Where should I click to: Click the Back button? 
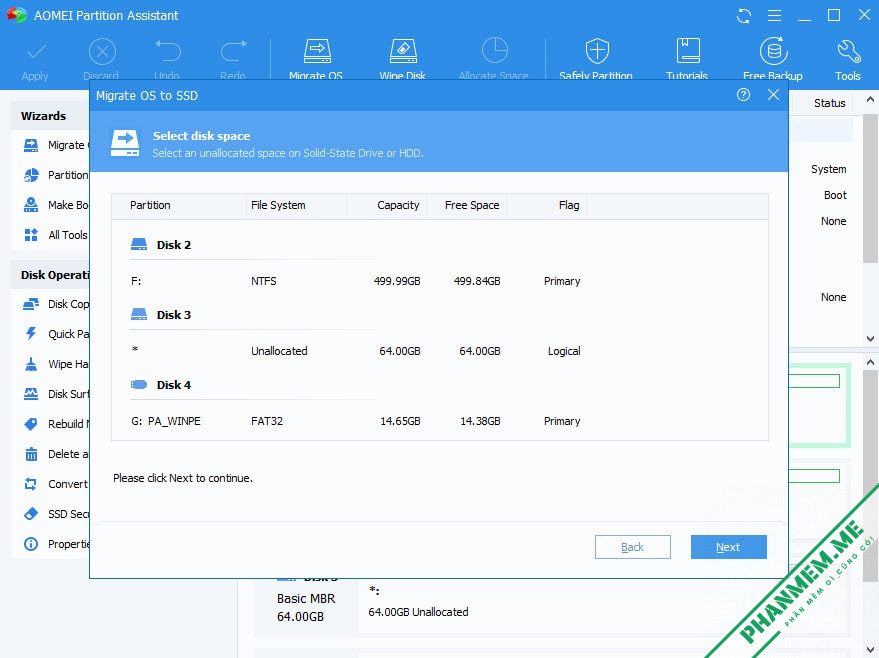pos(632,547)
